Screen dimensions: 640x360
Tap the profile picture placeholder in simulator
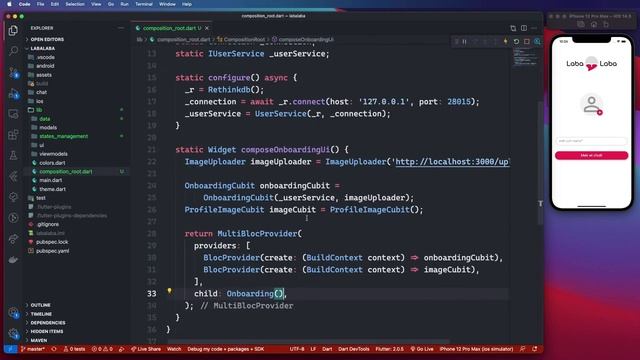(591, 104)
